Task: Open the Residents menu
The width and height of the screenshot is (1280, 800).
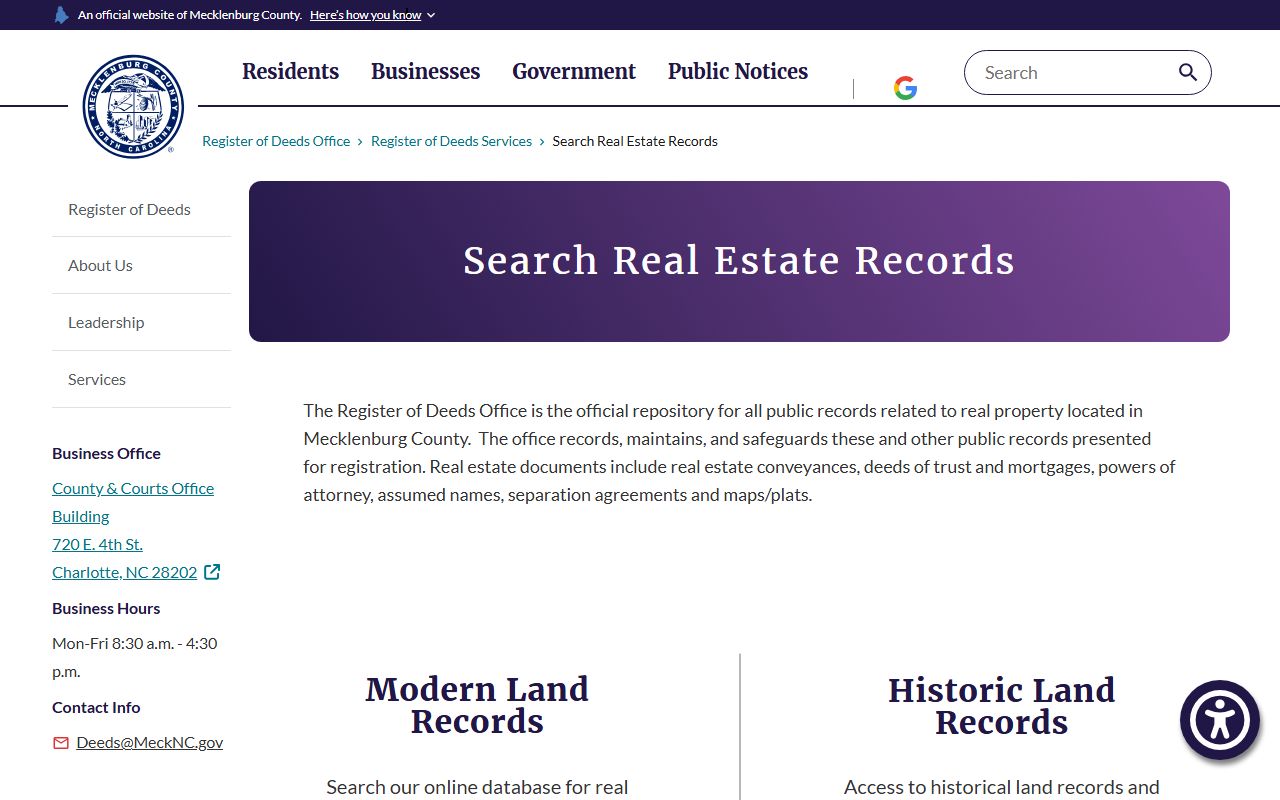Action: [x=290, y=71]
